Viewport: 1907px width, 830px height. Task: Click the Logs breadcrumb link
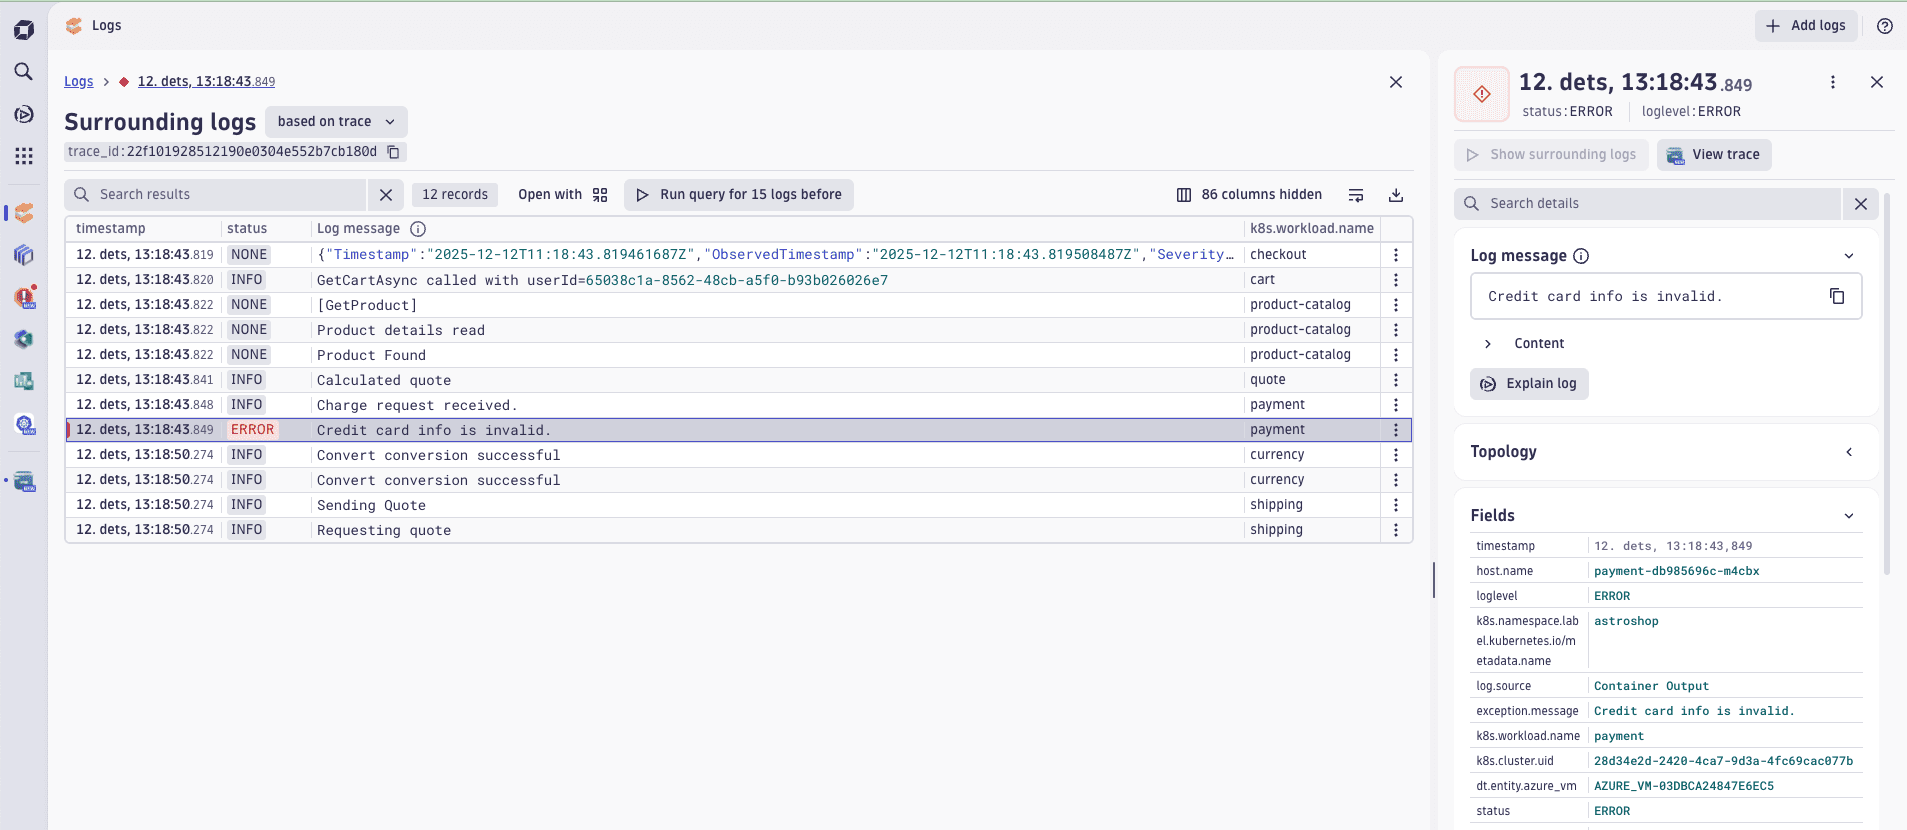click(78, 82)
